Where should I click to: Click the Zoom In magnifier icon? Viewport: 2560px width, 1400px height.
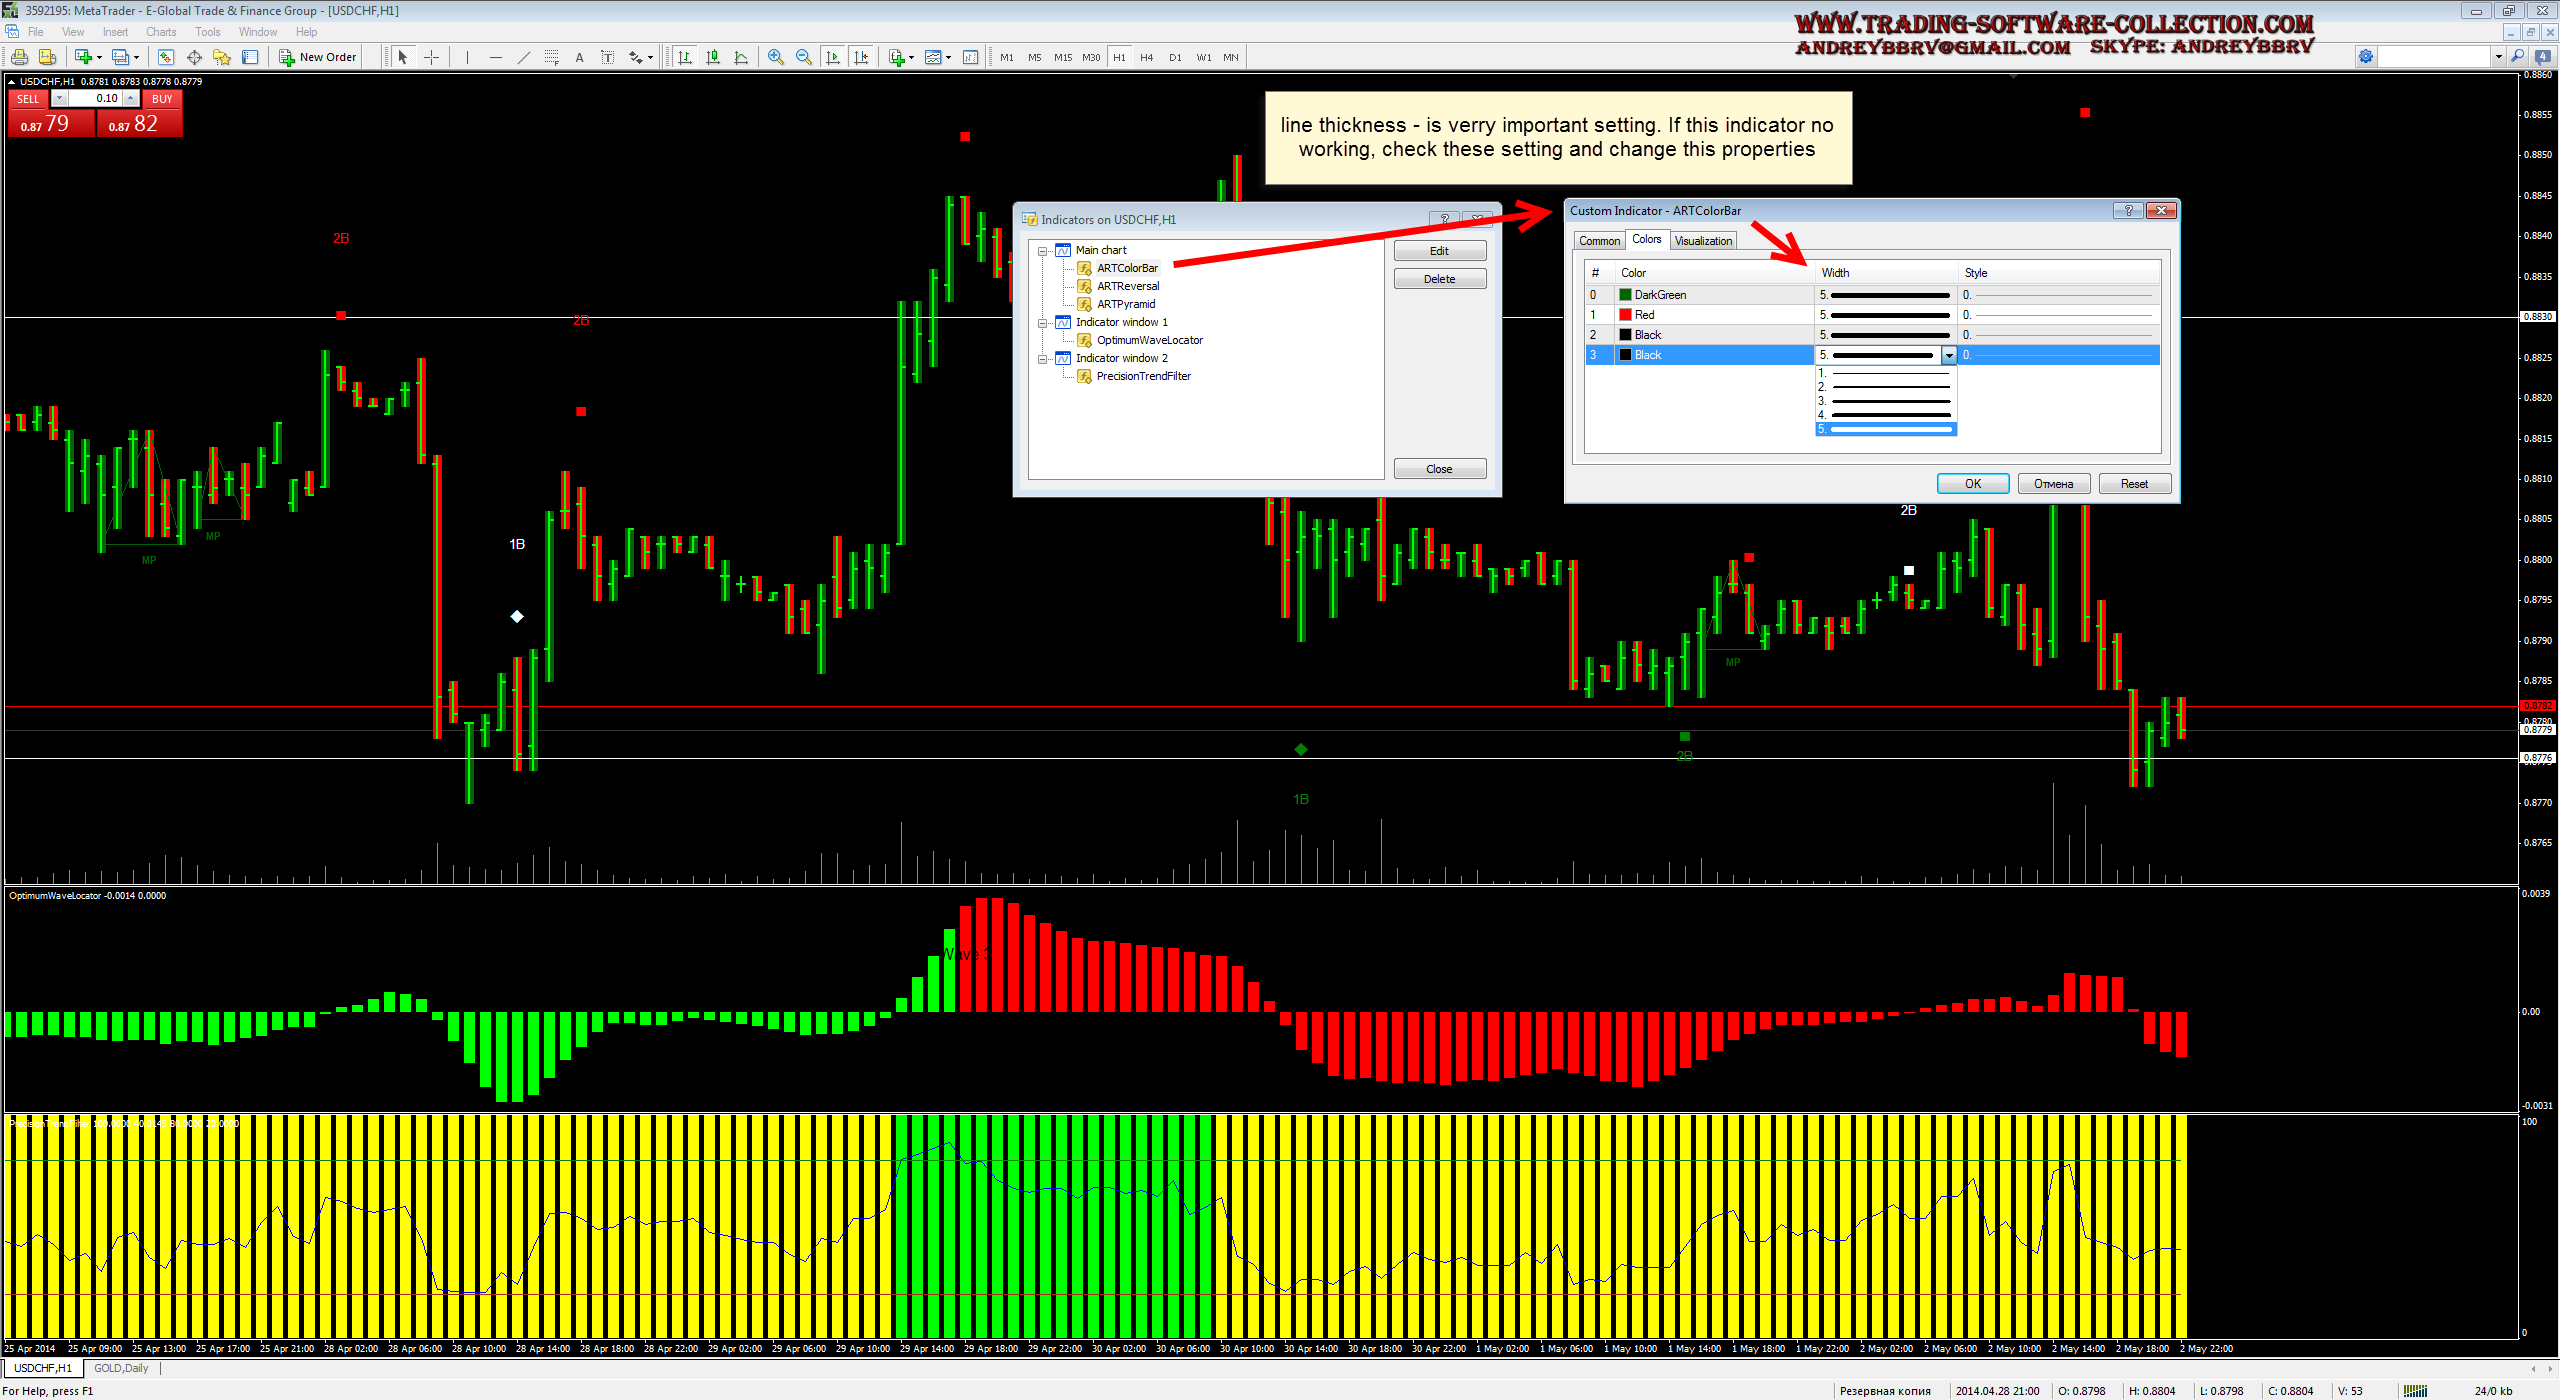tap(775, 57)
